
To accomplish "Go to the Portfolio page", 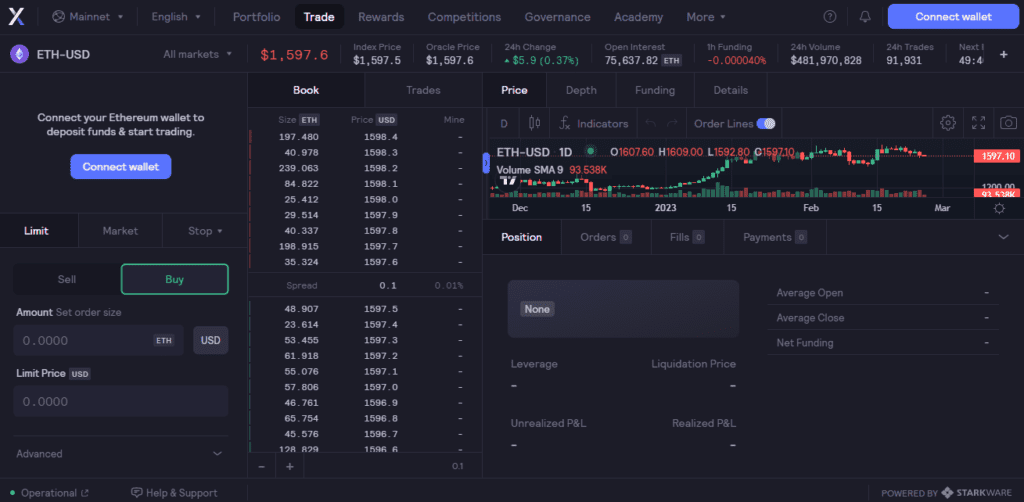I will [x=257, y=17].
